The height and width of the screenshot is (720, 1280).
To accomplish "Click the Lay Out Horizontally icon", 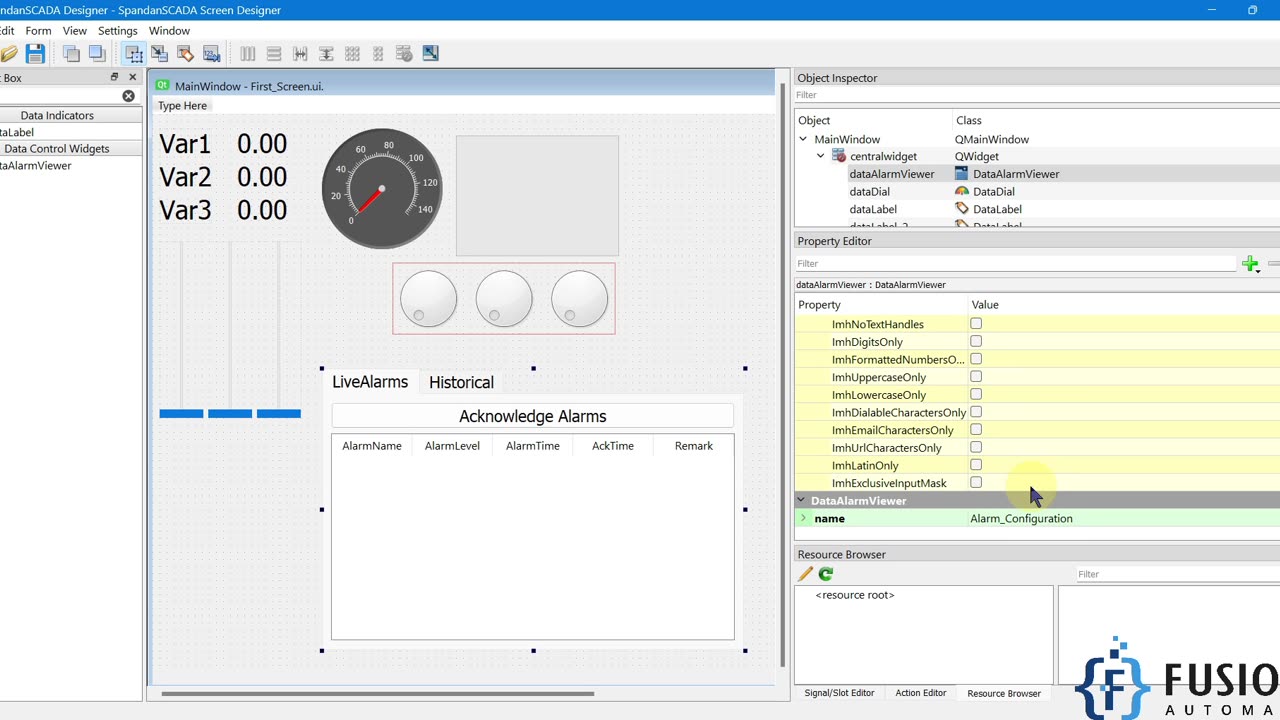I will [x=248, y=53].
